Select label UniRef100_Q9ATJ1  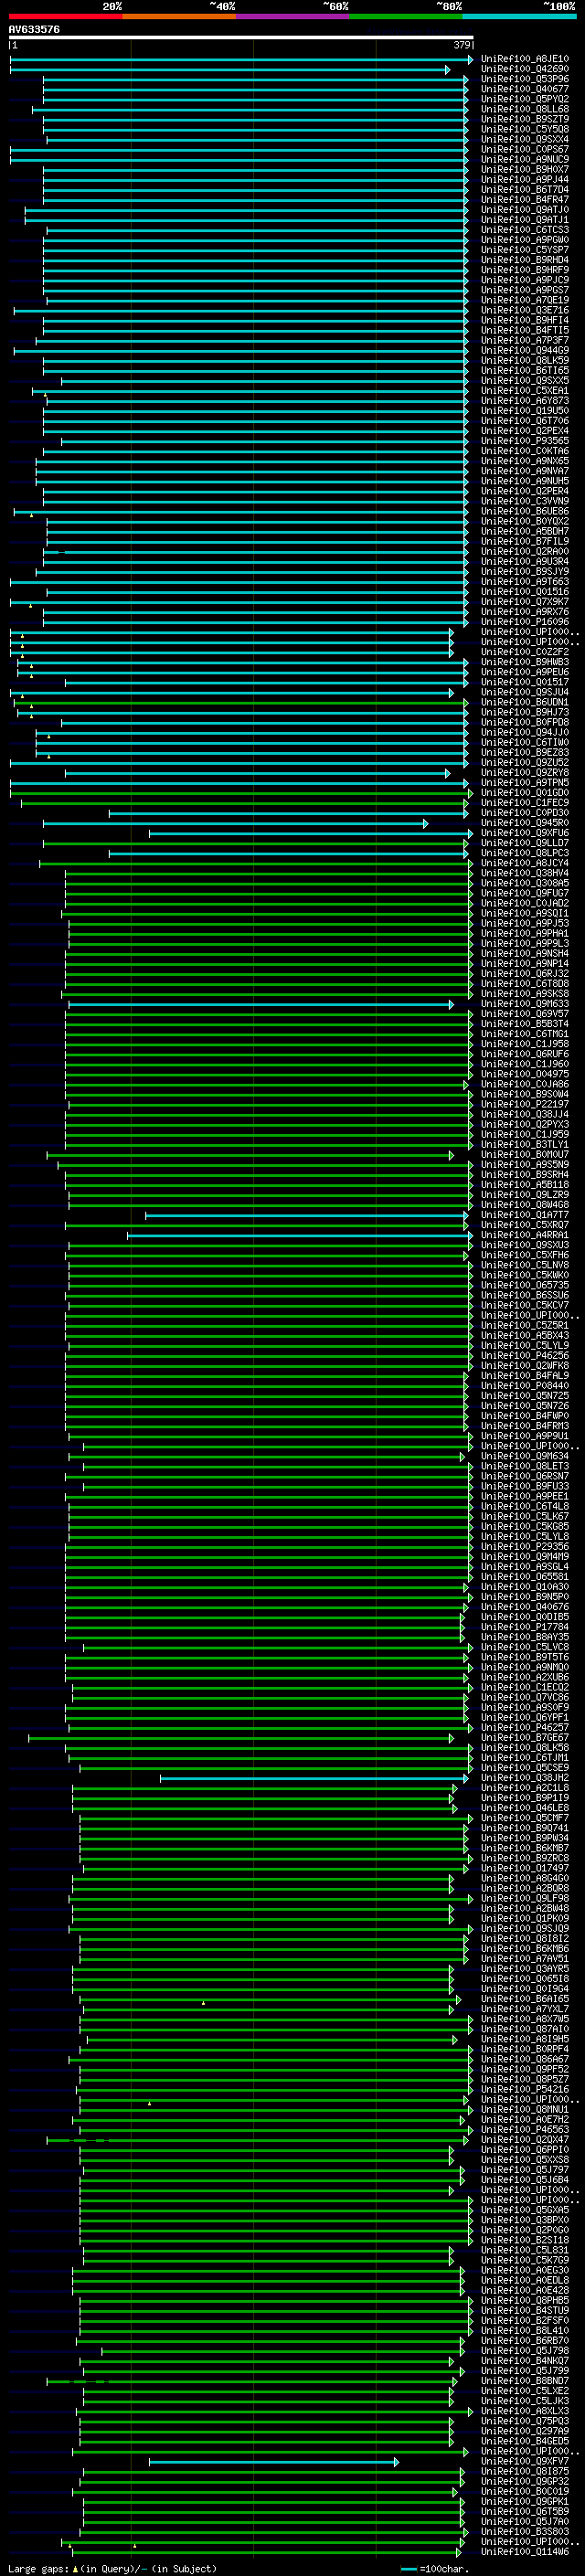point(525,220)
